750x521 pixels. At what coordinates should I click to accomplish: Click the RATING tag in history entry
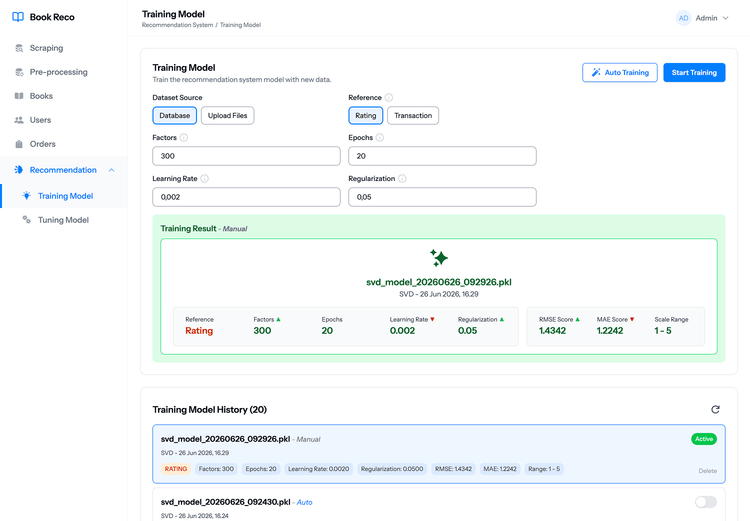coord(176,469)
